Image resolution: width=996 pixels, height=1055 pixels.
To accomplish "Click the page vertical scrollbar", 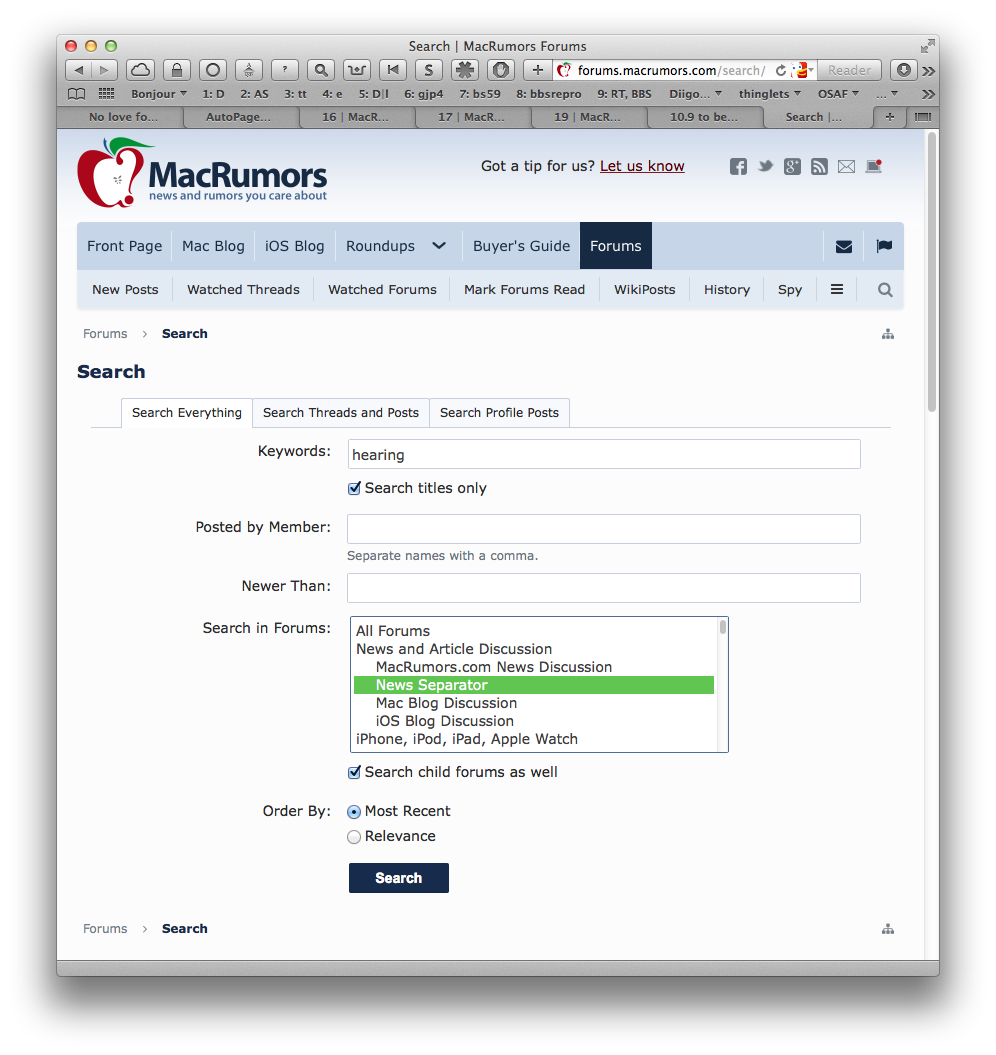I will coord(931,272).
